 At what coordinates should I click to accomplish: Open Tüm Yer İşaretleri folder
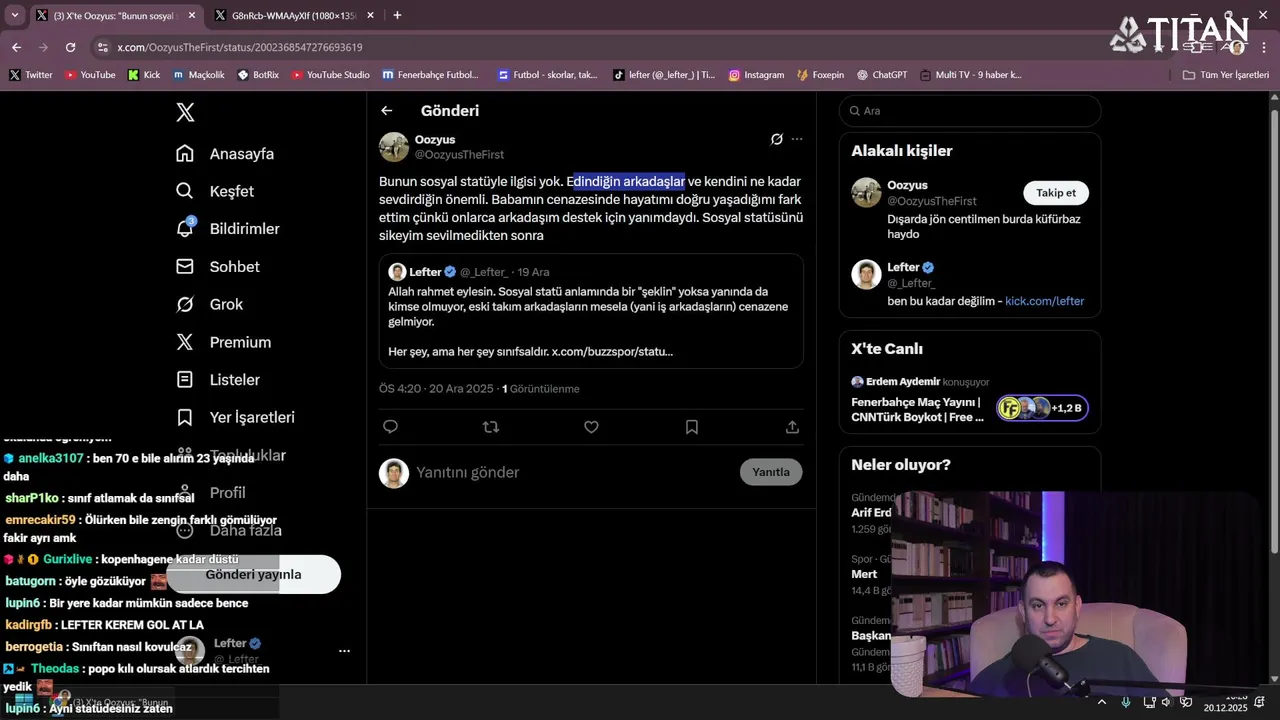pyautogui.click(x=1226, y=75)
